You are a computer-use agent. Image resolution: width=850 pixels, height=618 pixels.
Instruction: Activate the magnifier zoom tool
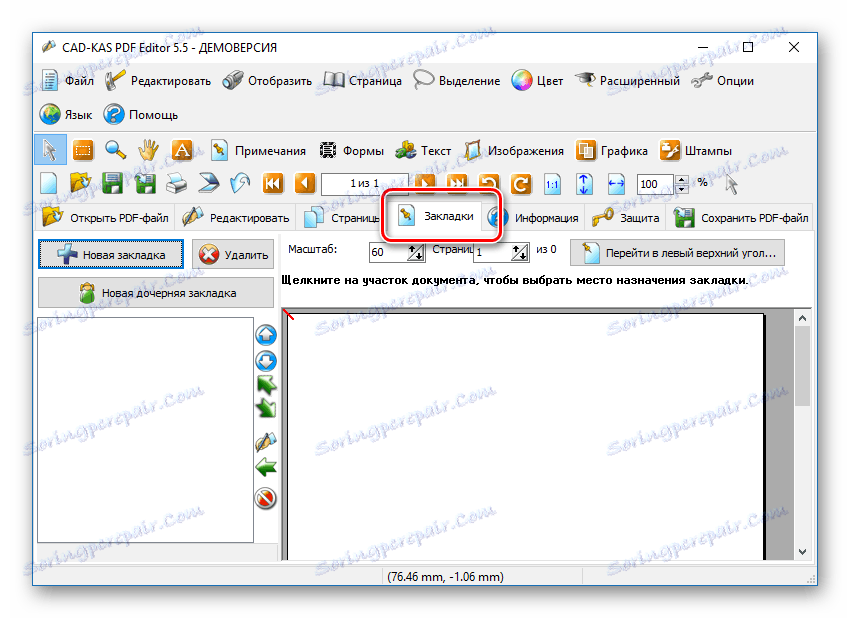115,150
